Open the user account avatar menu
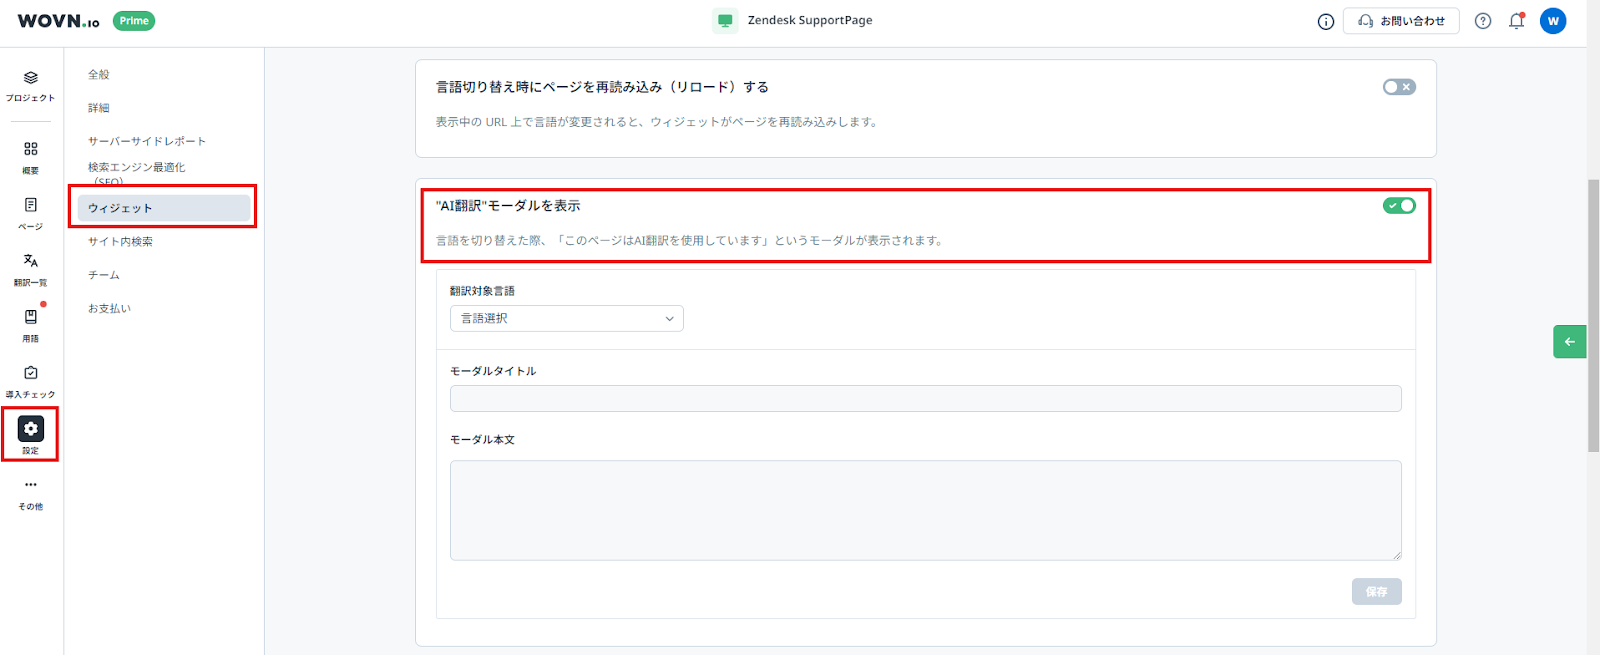1600x655 pixels. coord(1552,21)
